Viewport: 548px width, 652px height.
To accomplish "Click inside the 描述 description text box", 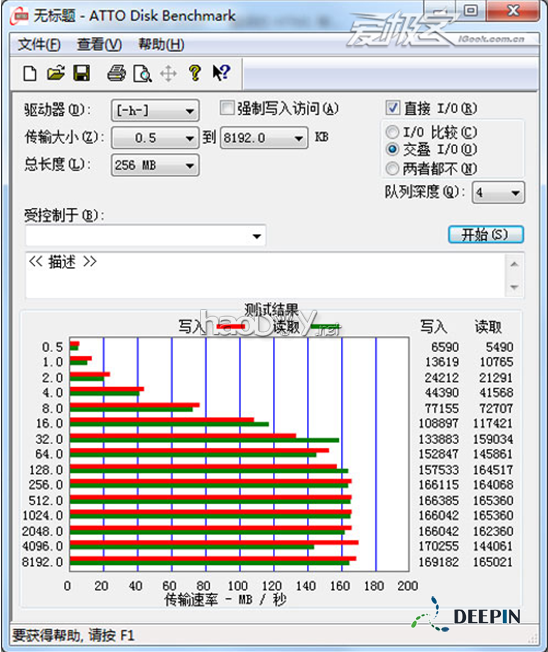I will 265,275.
